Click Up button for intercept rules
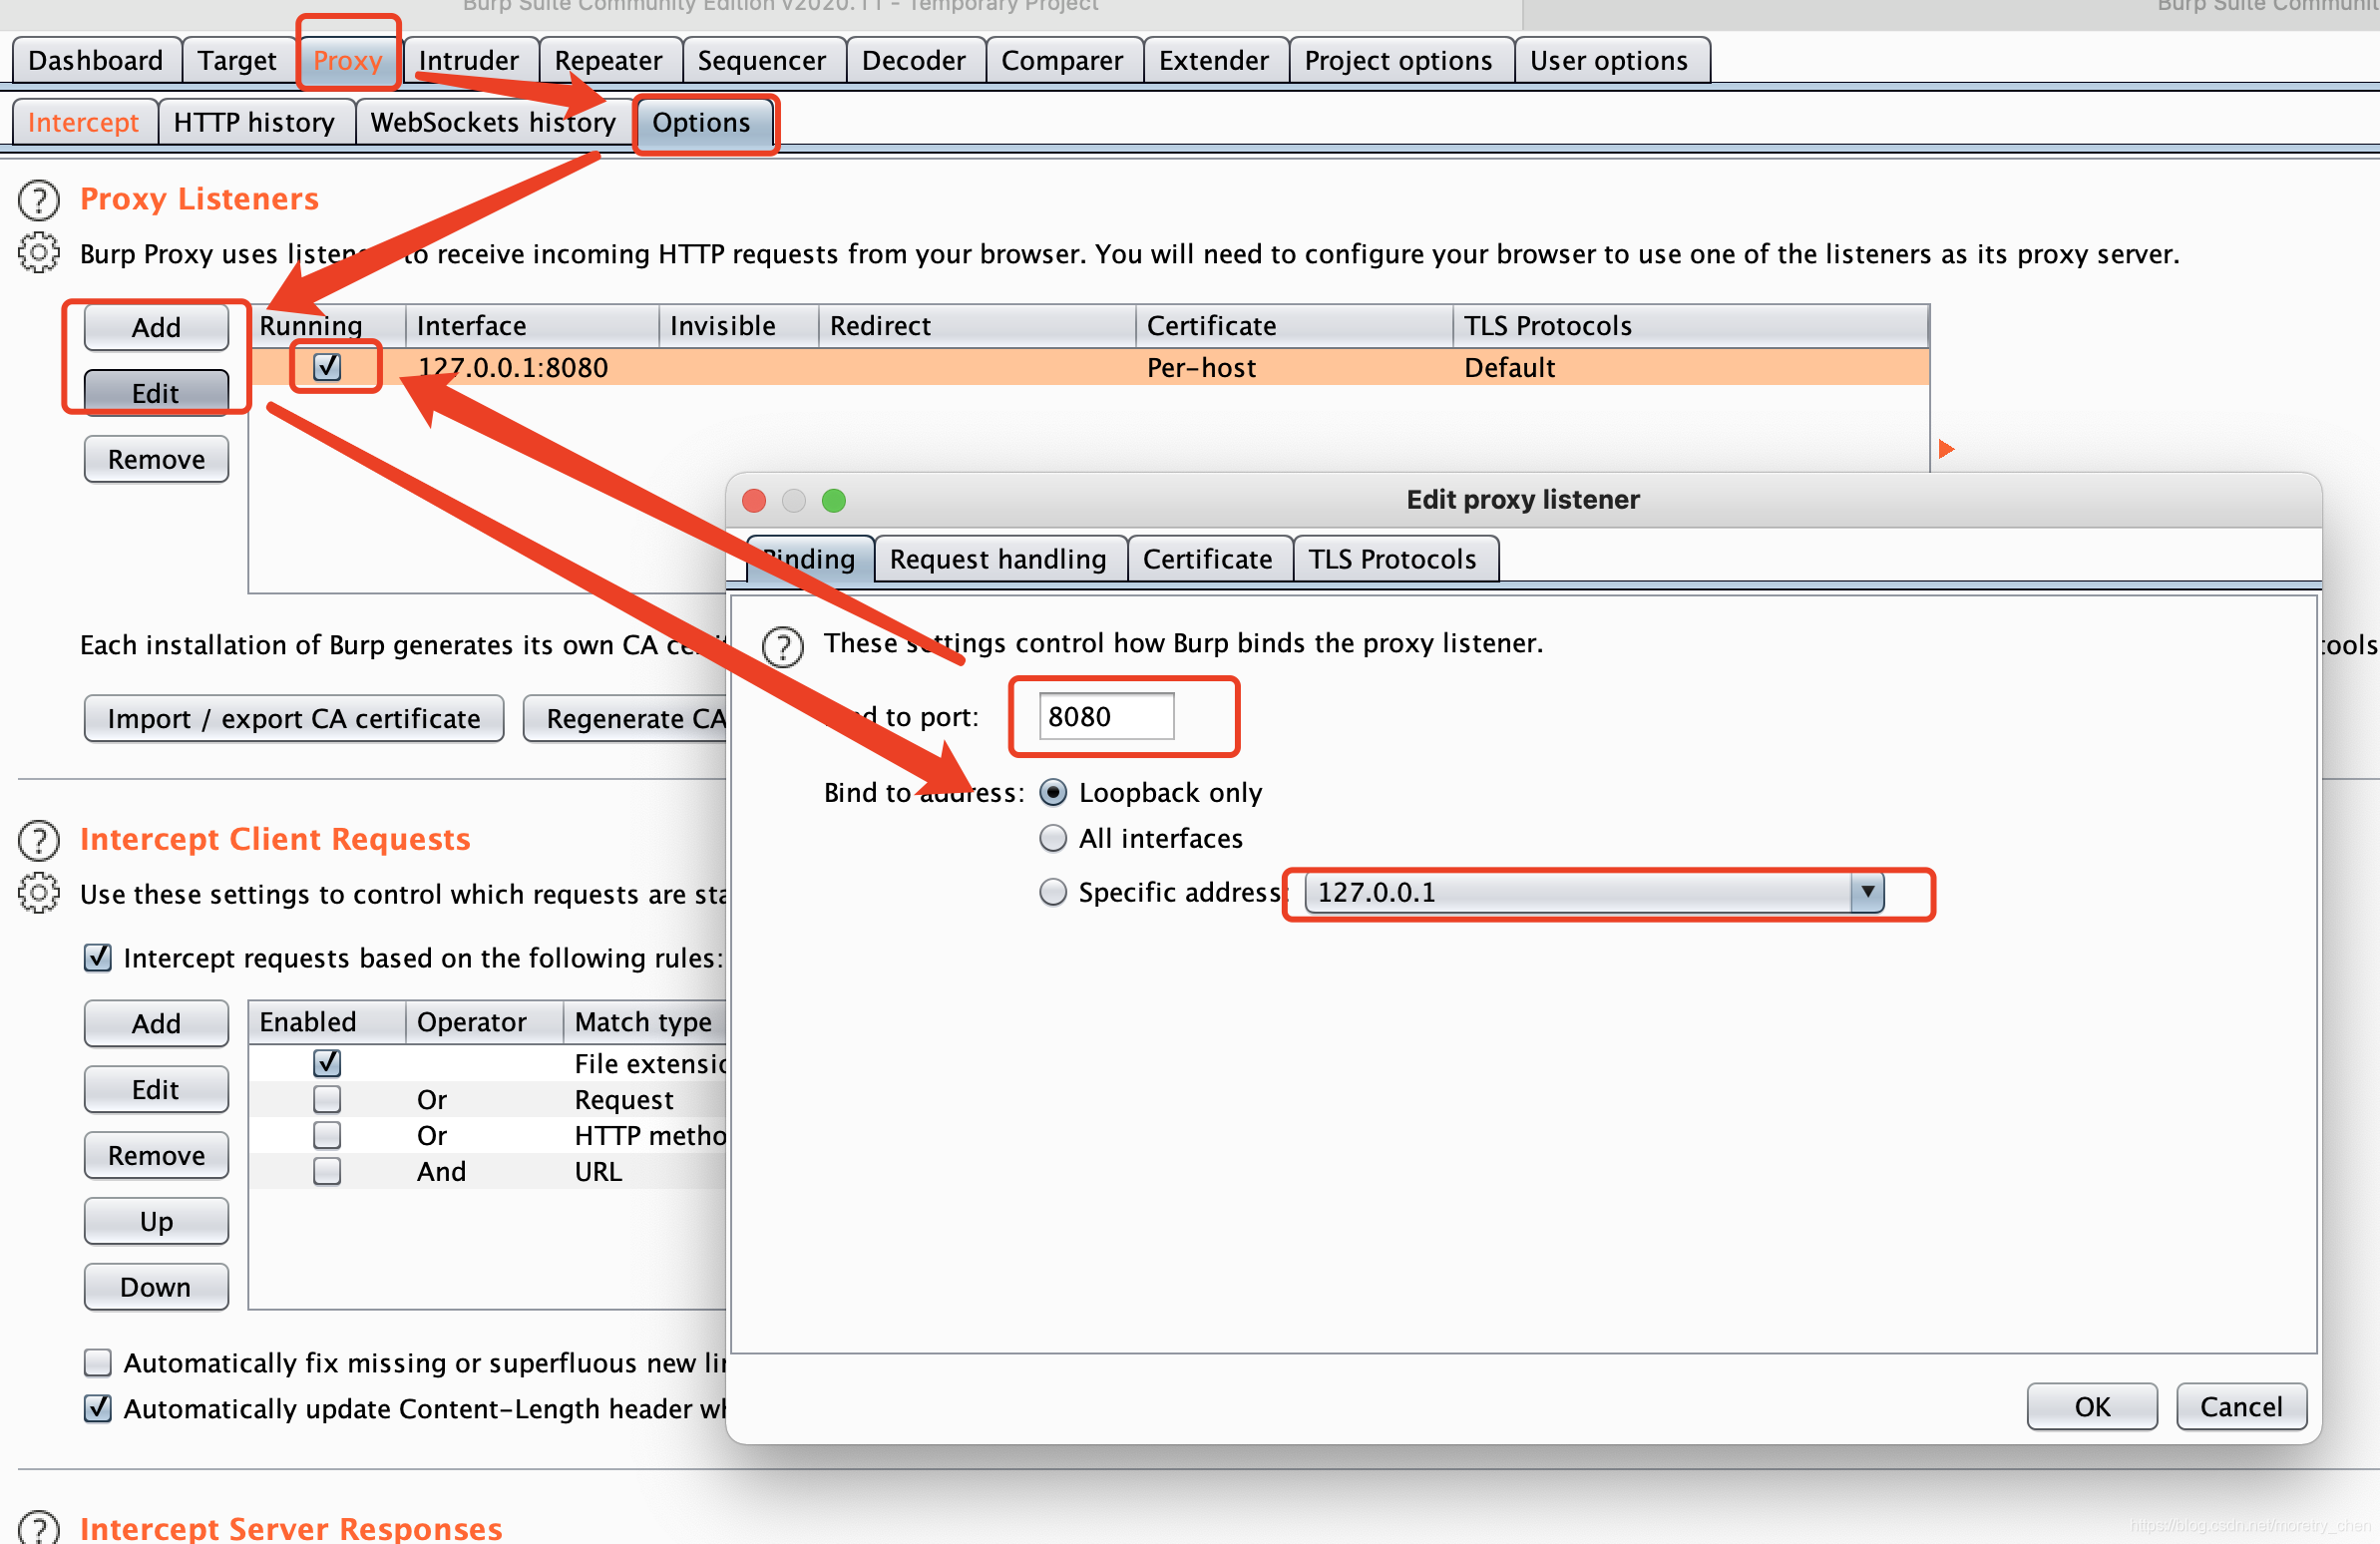Viewport: 2380px width, 1544px height. tap(156, 1221)
